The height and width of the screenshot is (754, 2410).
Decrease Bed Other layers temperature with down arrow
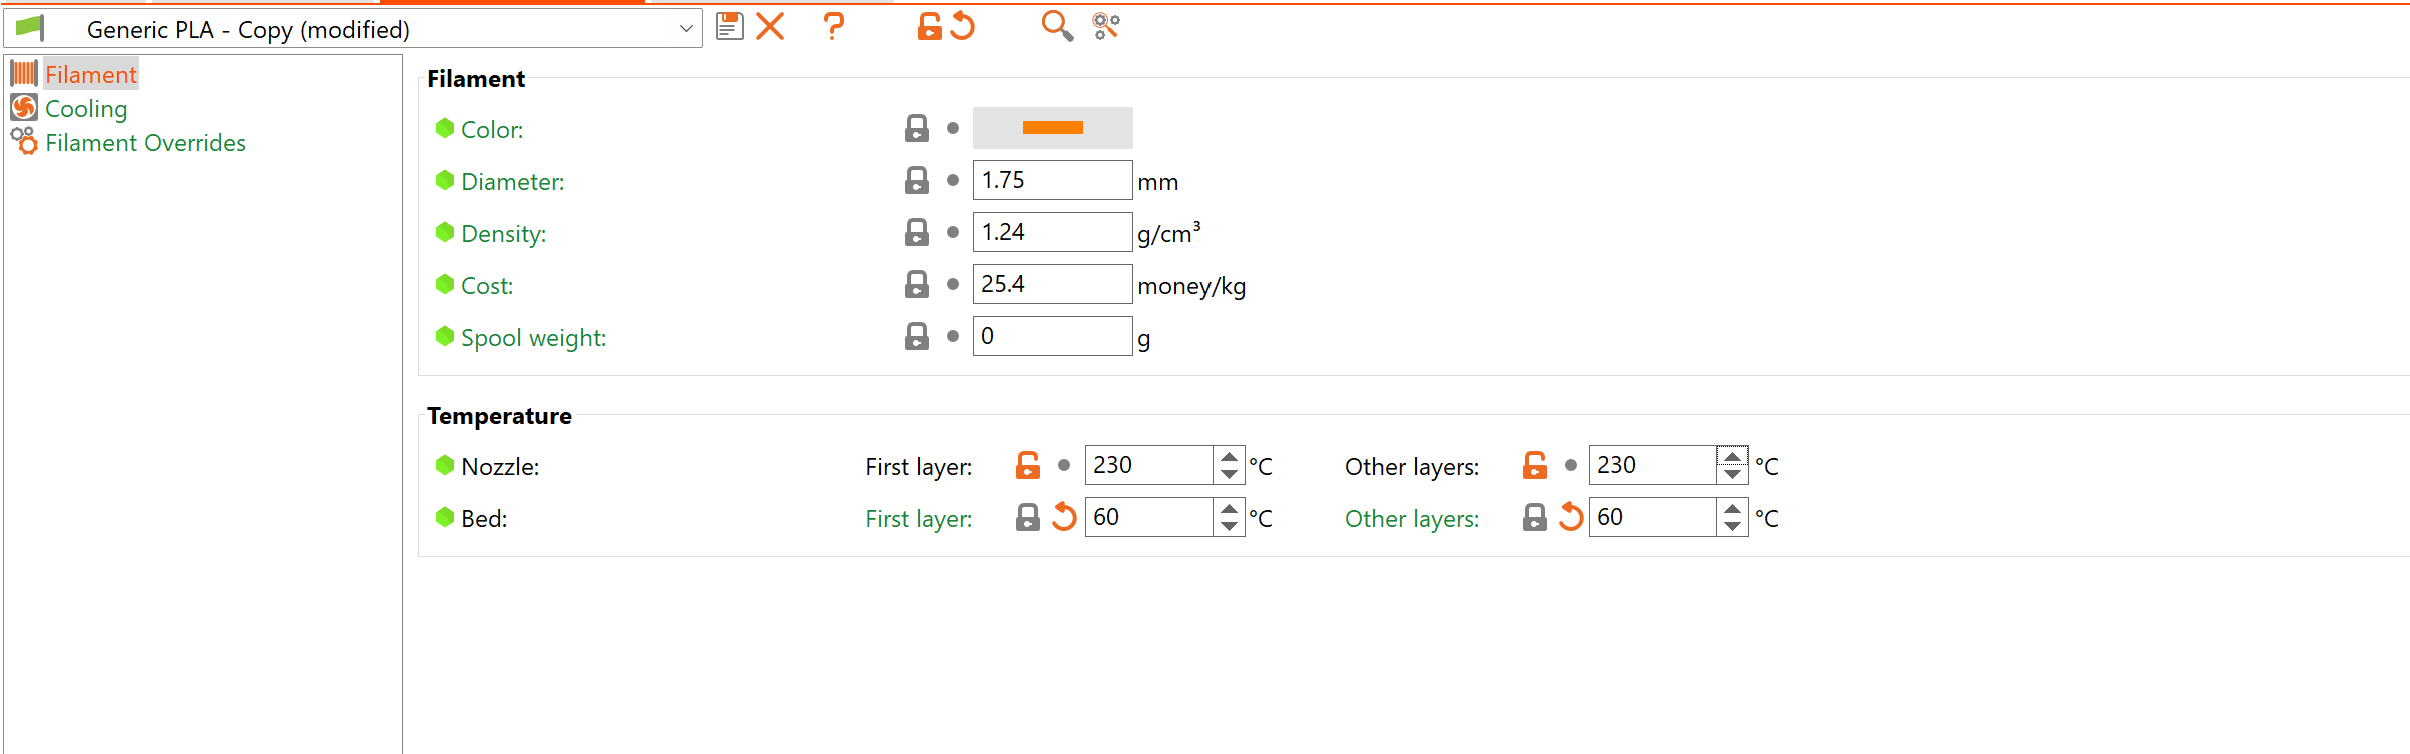click(x=1733, y=527)
